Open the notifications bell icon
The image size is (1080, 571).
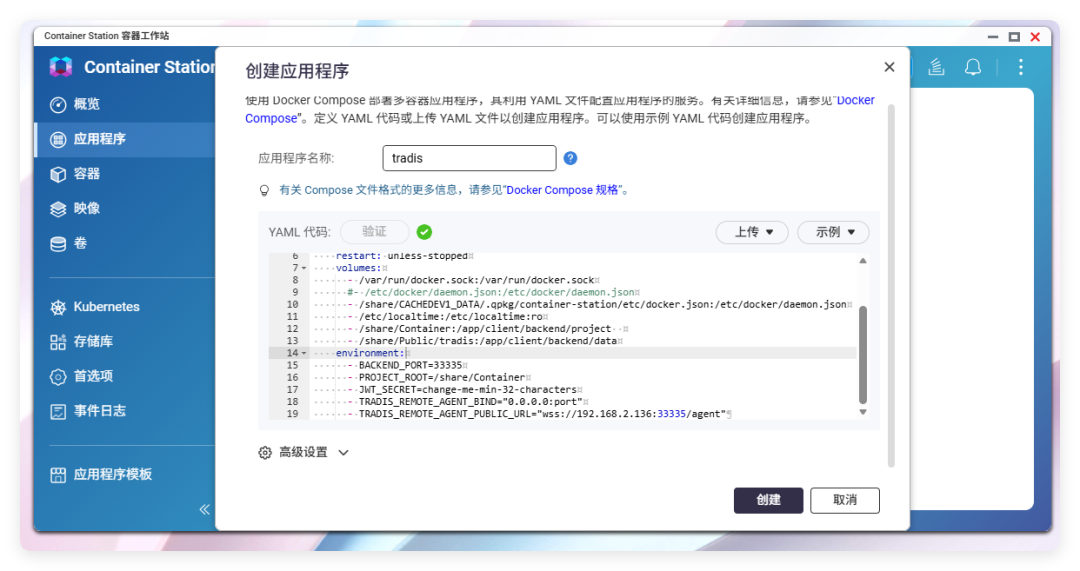coord(973,67)
